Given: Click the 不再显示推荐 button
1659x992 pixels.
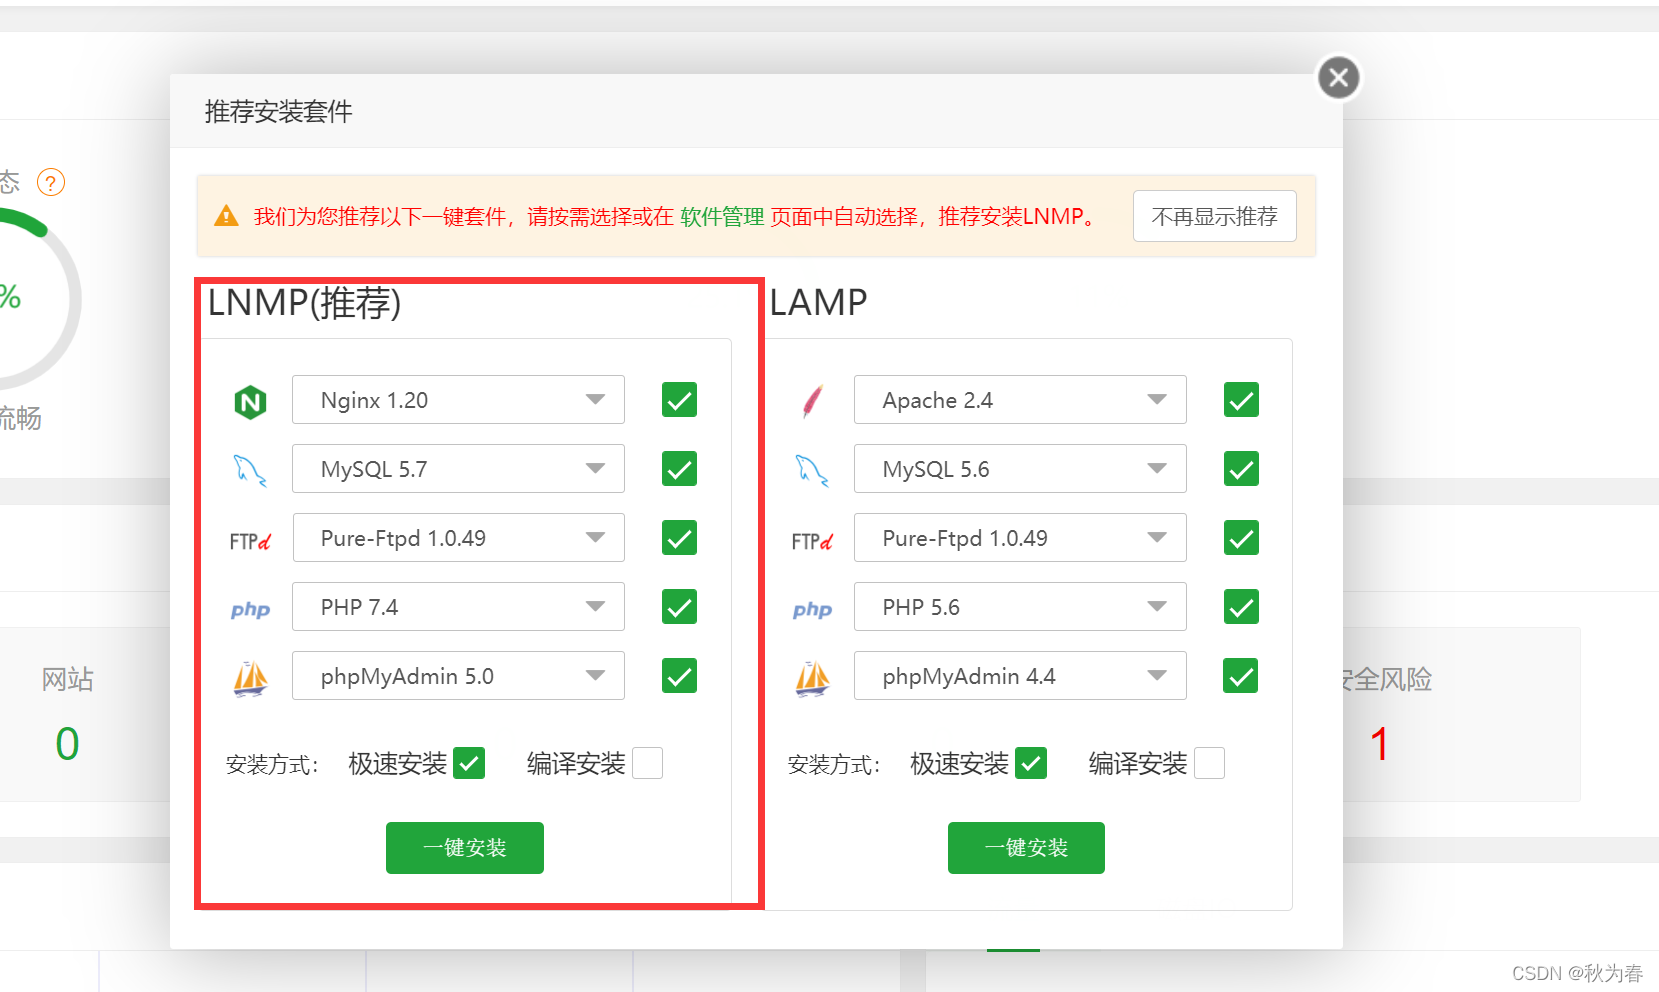Looking at the screenshot, I should point(1215,216).
